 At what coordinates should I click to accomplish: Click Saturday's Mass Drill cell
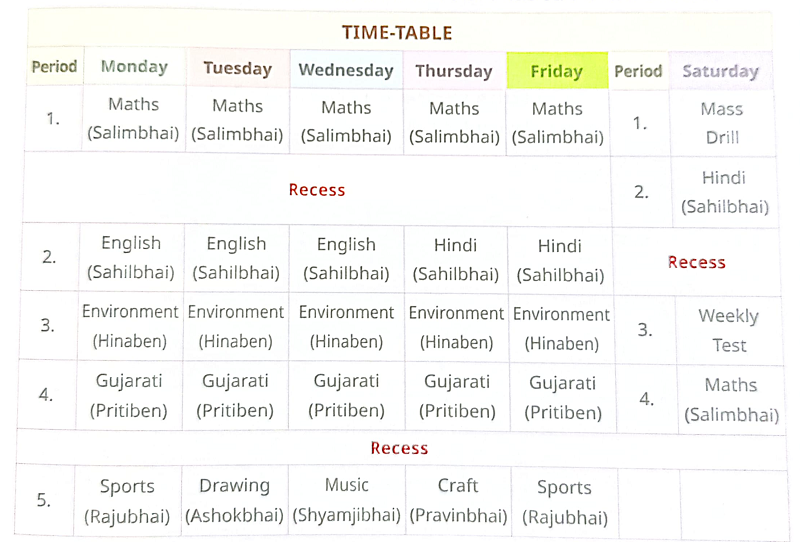click(722, 123)
